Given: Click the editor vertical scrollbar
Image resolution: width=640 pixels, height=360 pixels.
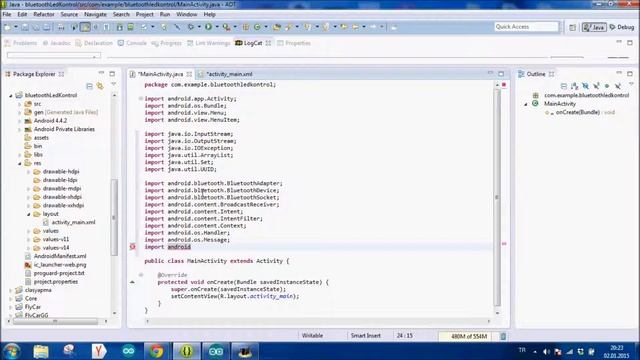Looking at the screenshot, I should tap(497, 197).
